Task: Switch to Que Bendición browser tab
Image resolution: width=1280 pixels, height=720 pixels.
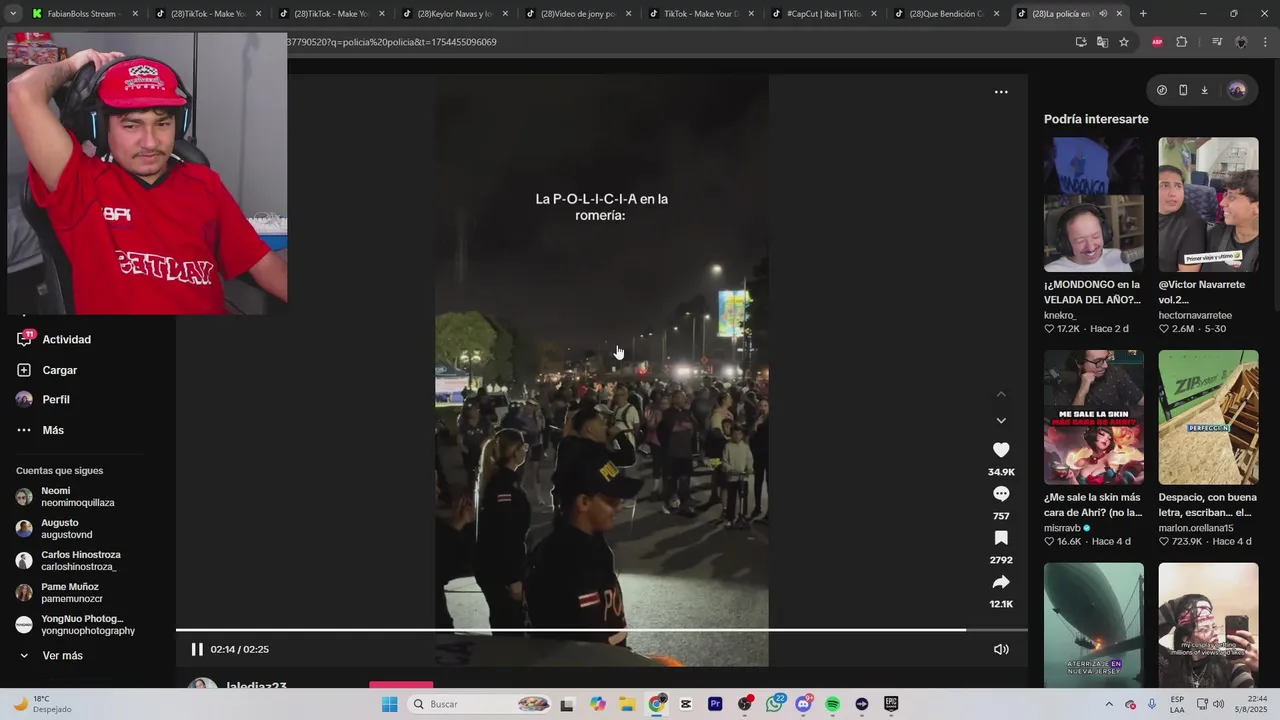Action: 947,14
